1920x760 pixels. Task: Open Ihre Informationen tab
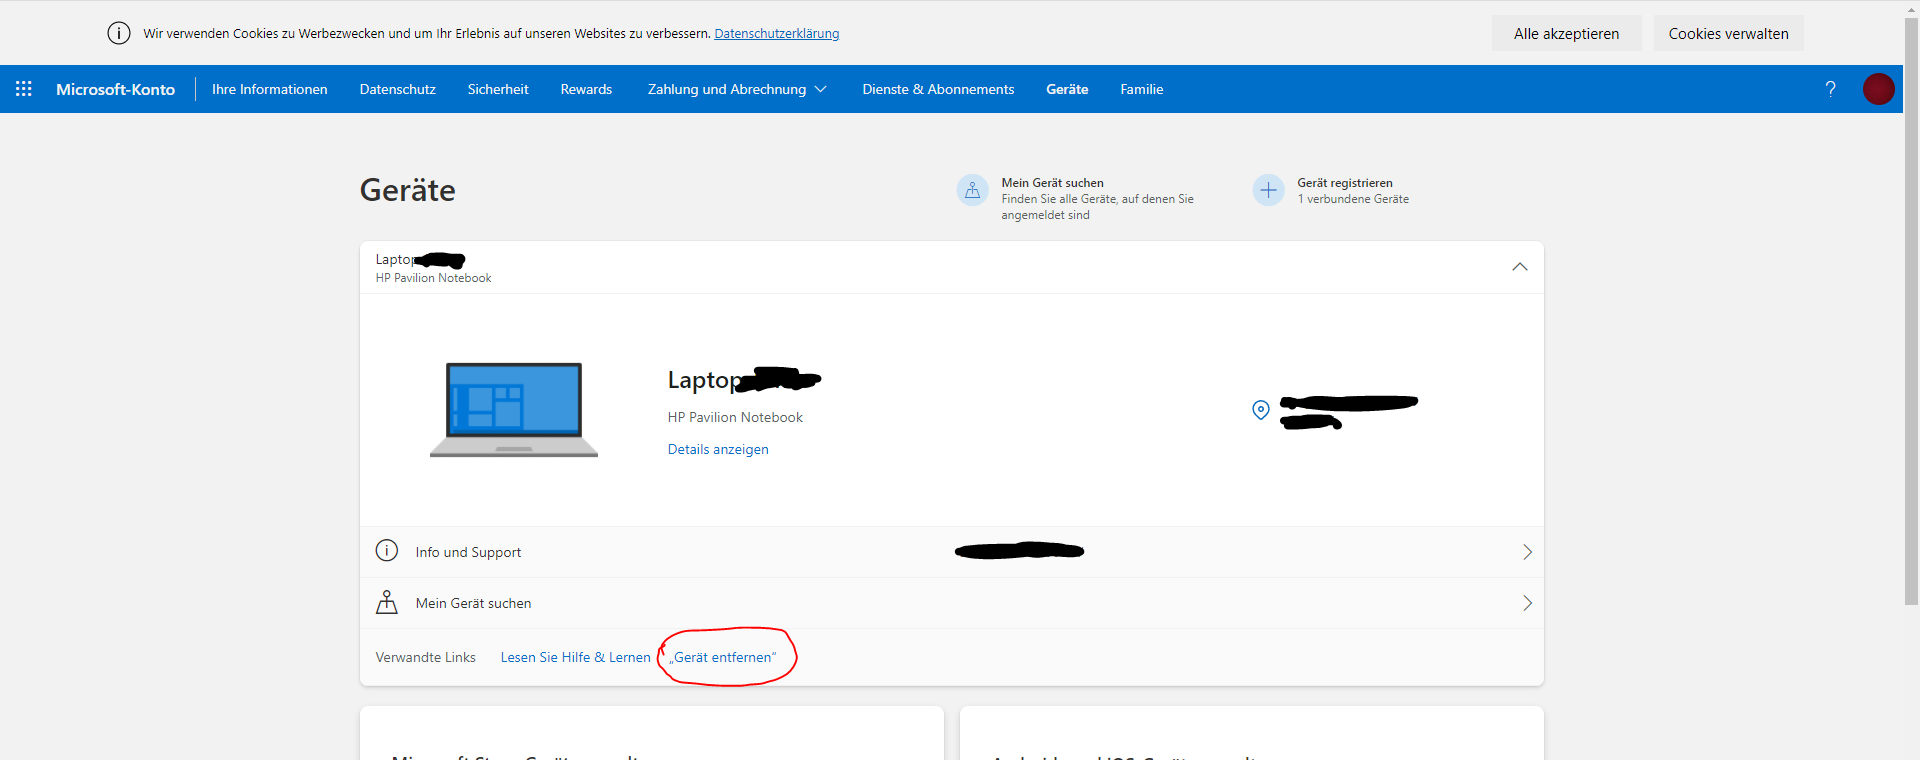point(270,89)
